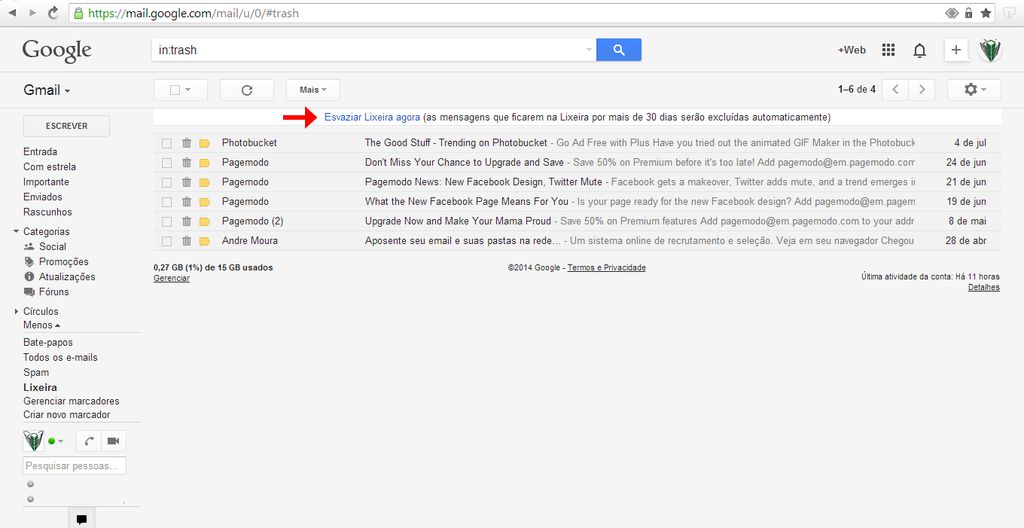
Task: Select the Photobucket message checkbox
Action: (x=167, y=143)
